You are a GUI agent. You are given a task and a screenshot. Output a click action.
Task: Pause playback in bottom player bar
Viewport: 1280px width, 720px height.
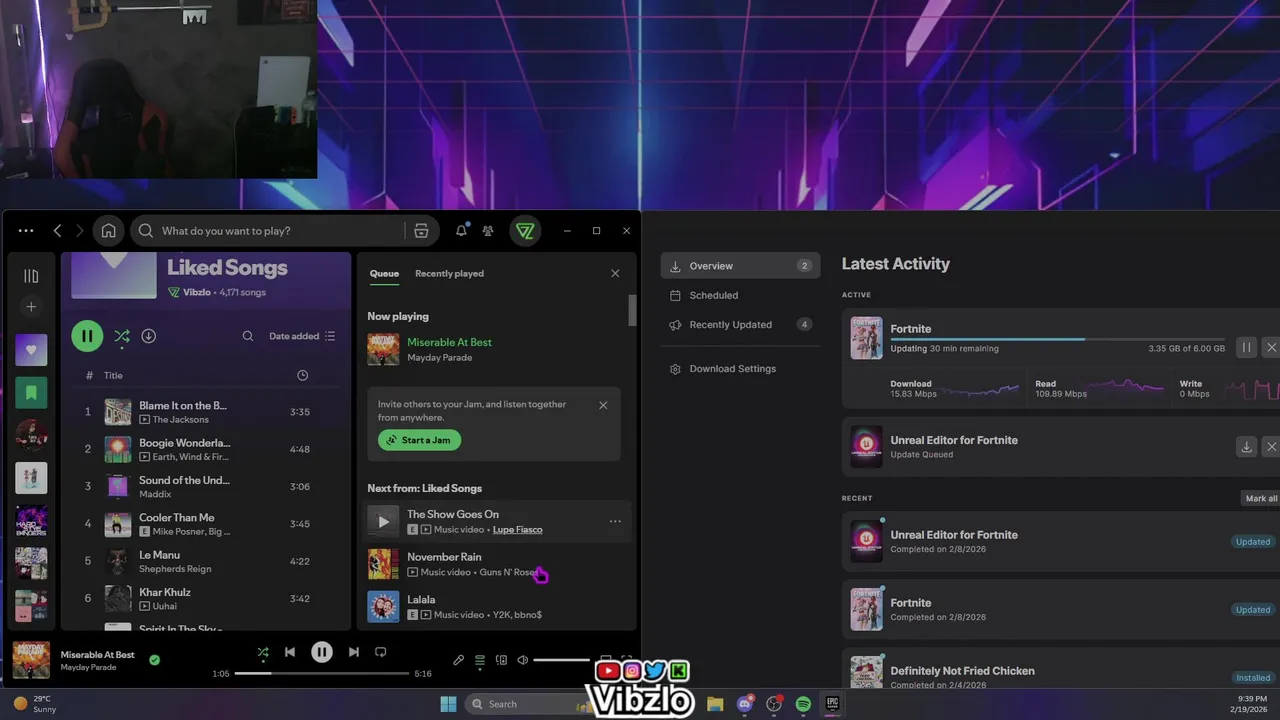coord(321,652)
